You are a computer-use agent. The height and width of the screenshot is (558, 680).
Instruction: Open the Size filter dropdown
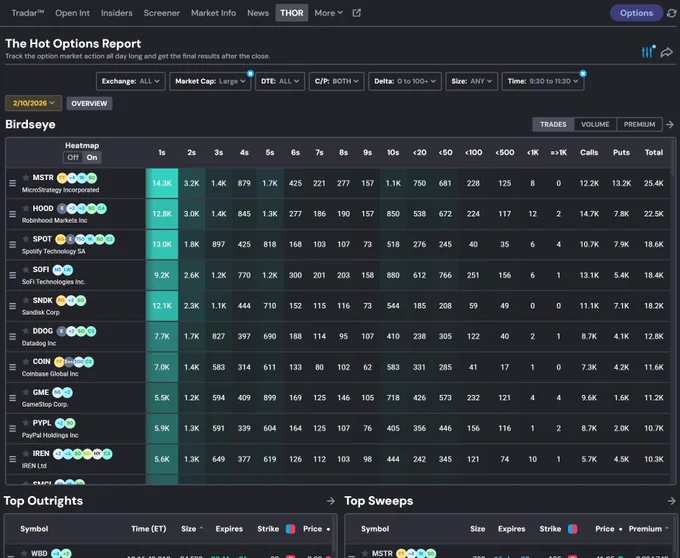pos(471,81)
